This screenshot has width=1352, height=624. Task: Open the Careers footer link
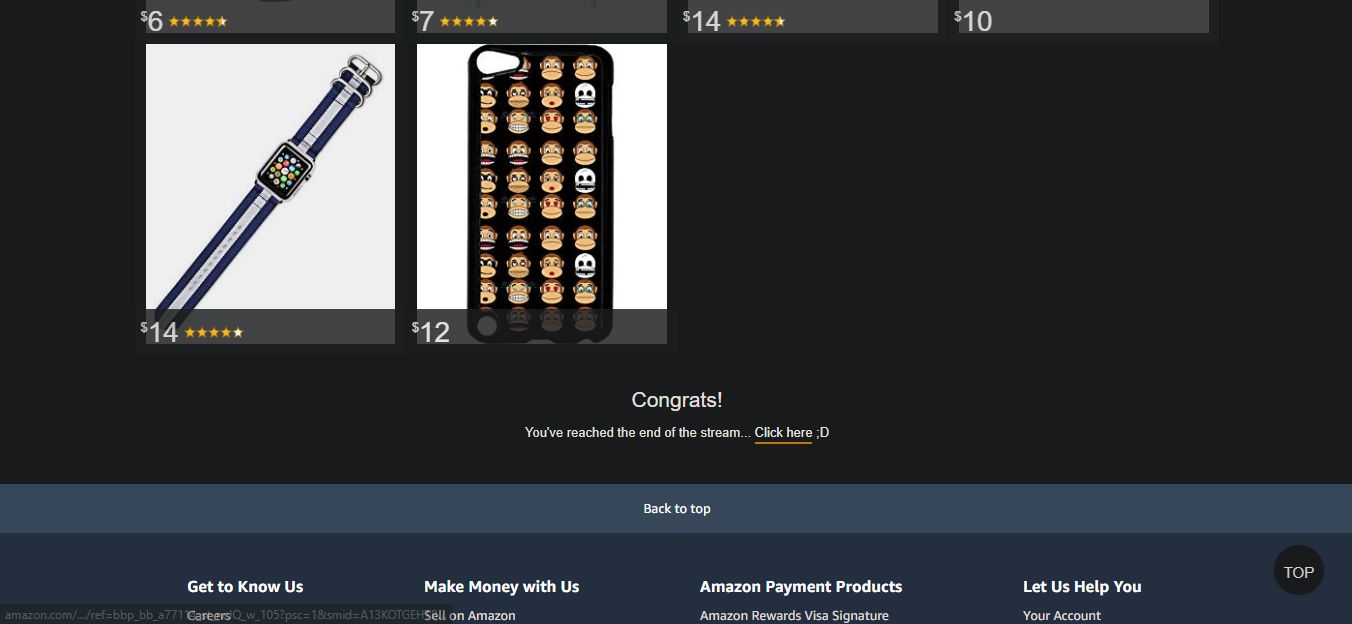tap(208, 616)
